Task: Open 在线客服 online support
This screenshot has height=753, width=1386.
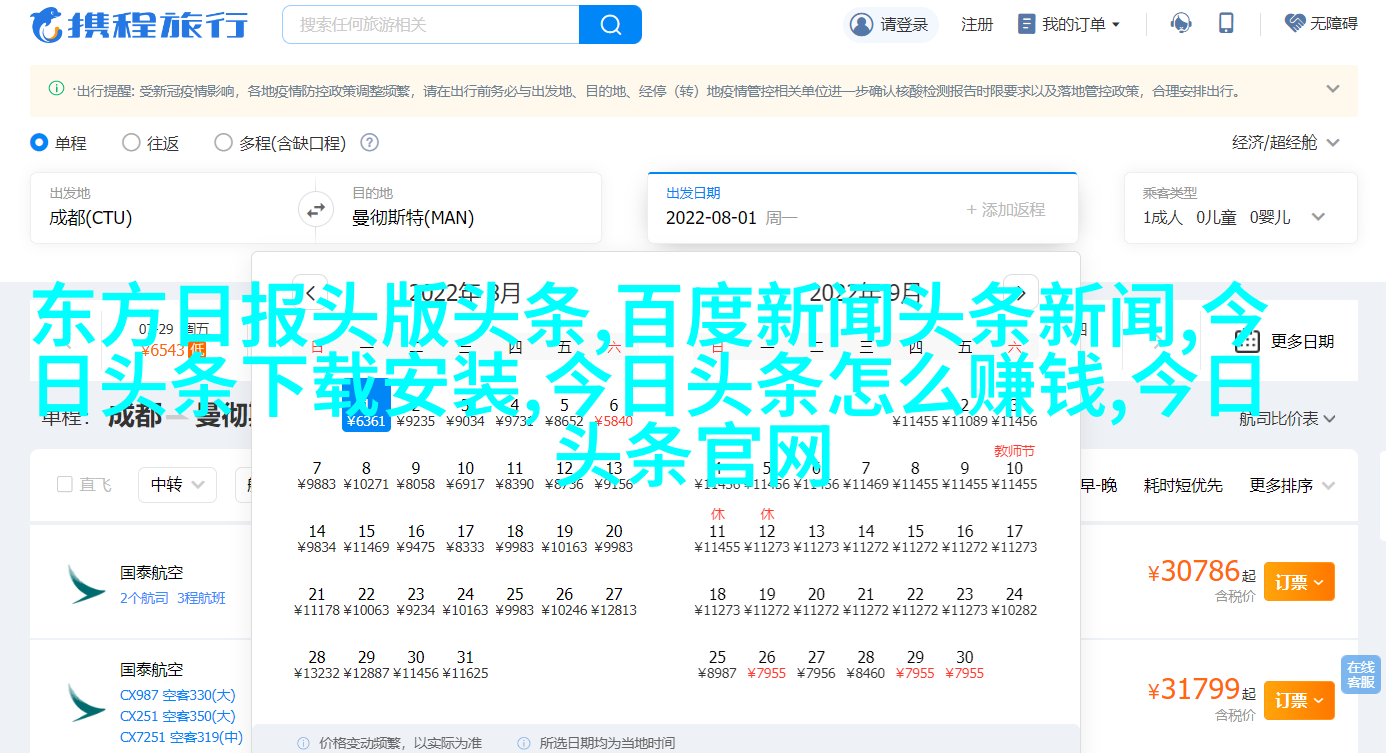Action: [x=1360, y=675]
